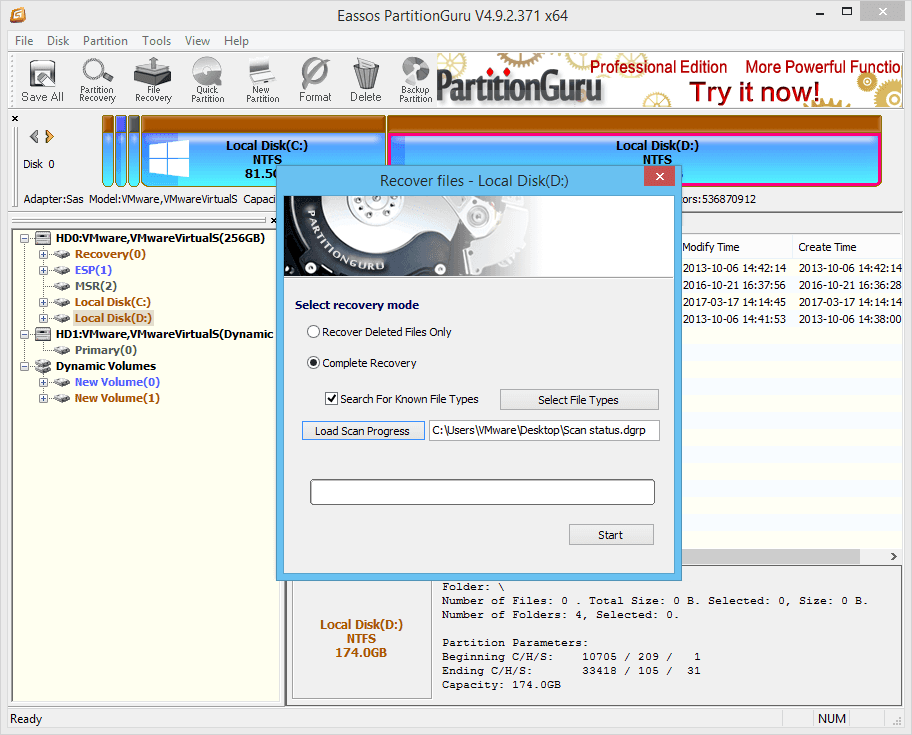Viewport: 912px width, 735px height.
Task: Open the View menu
Action: click(197, 41)
